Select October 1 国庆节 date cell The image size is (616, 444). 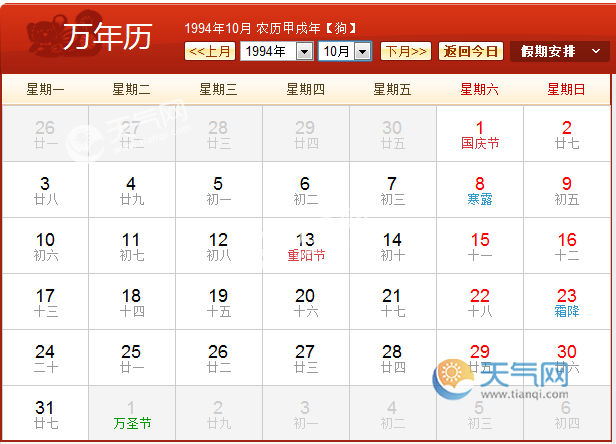tap(479, 134)
